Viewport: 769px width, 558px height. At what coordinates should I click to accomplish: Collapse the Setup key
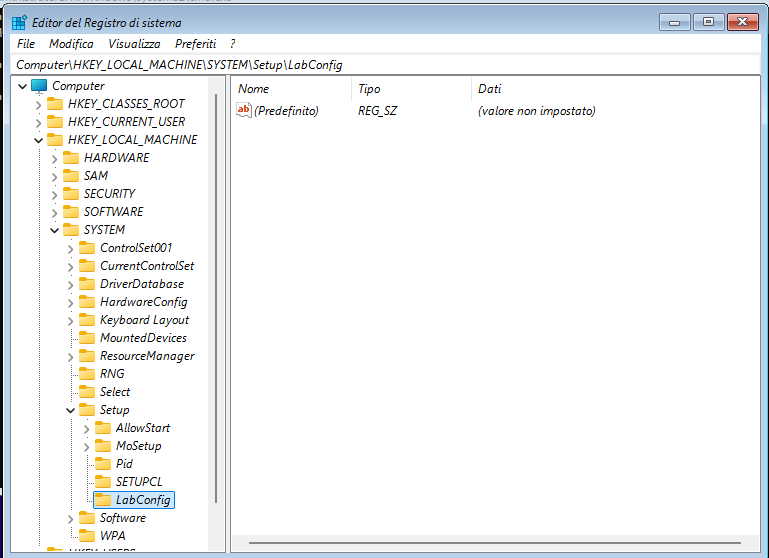pyautogui.click(x=70, y=410)
